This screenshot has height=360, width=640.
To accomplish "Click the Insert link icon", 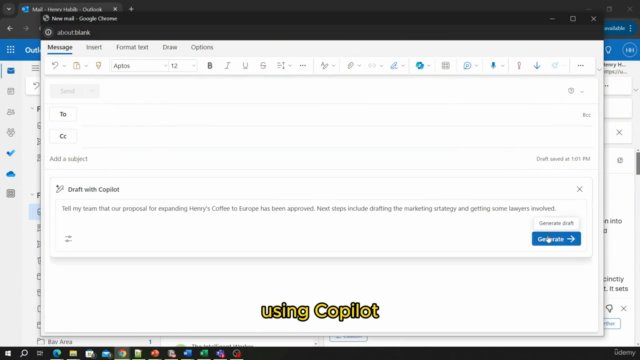I will [x=372, y=65].
